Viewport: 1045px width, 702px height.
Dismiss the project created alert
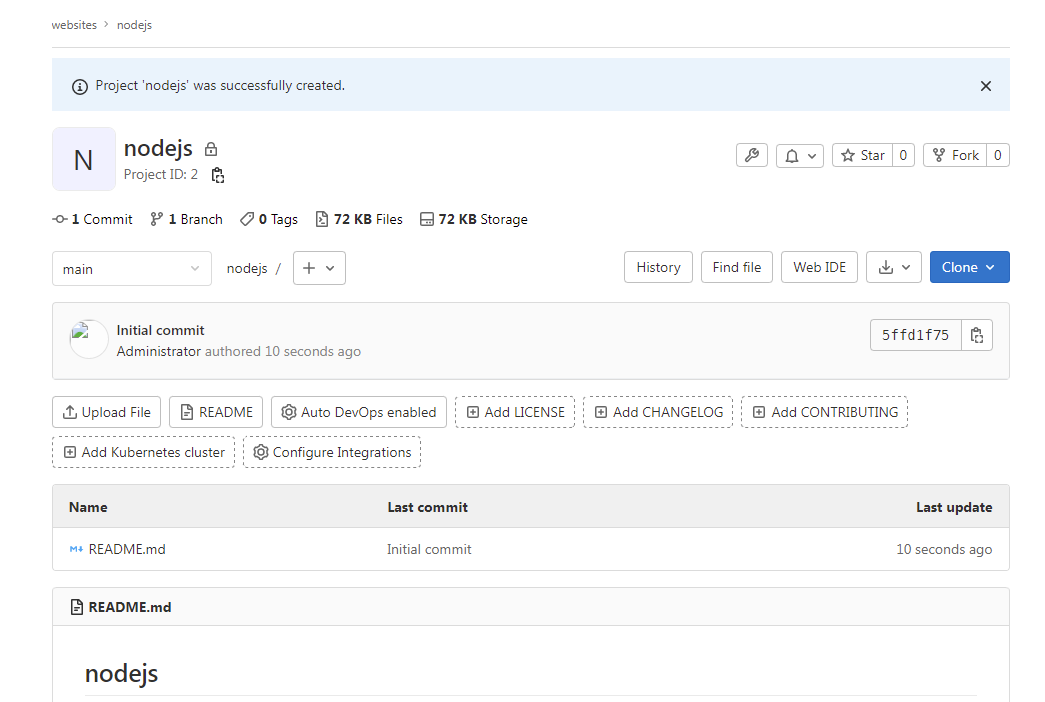pos(986,86)
